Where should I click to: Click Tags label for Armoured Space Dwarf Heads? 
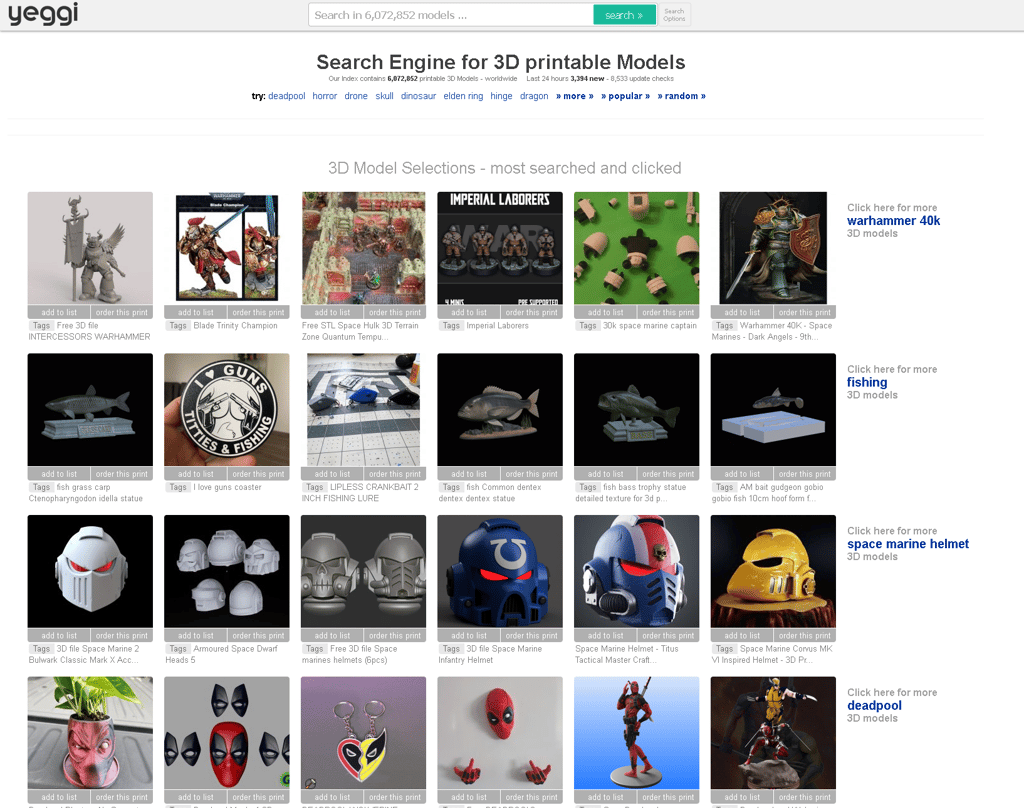(x=178, y=649)
